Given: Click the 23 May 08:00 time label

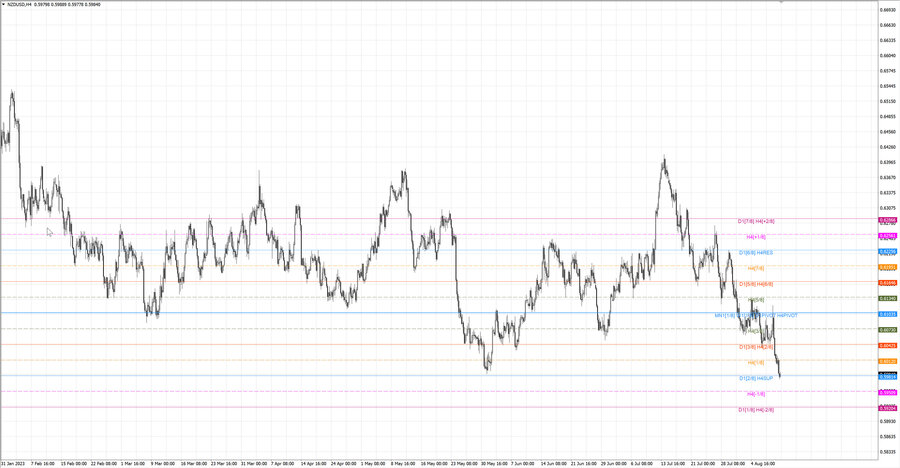Looking at the screenshot, I should tap(464, 463).
